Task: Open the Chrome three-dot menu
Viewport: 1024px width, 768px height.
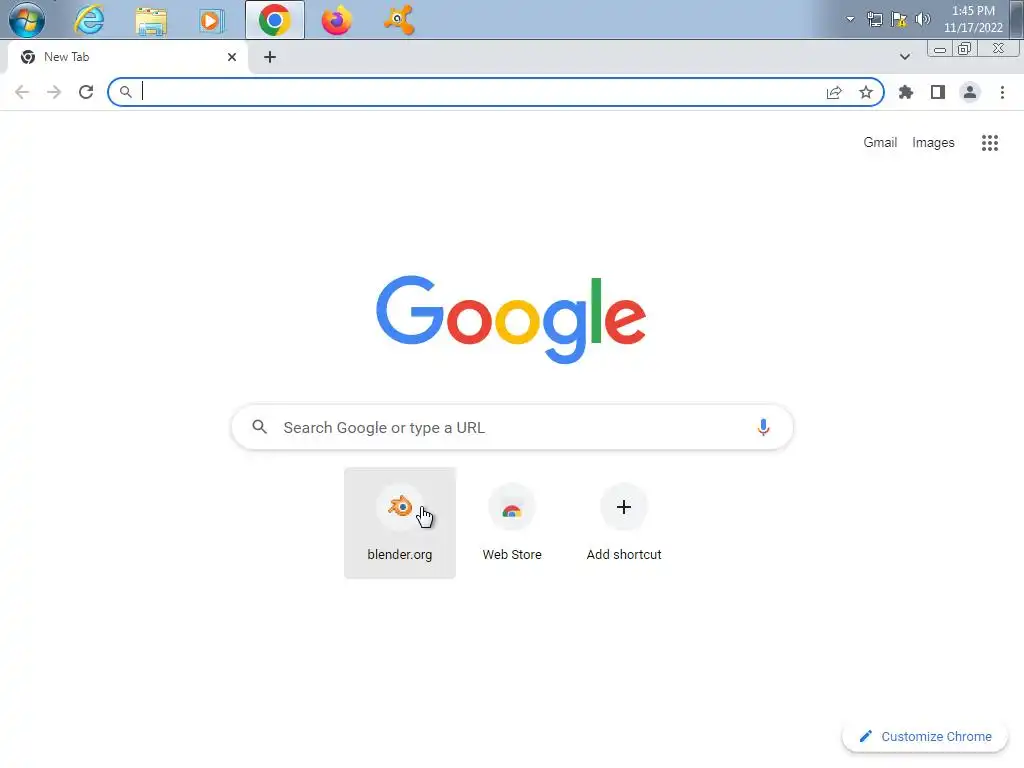Action: click(x=1002, y=92)
